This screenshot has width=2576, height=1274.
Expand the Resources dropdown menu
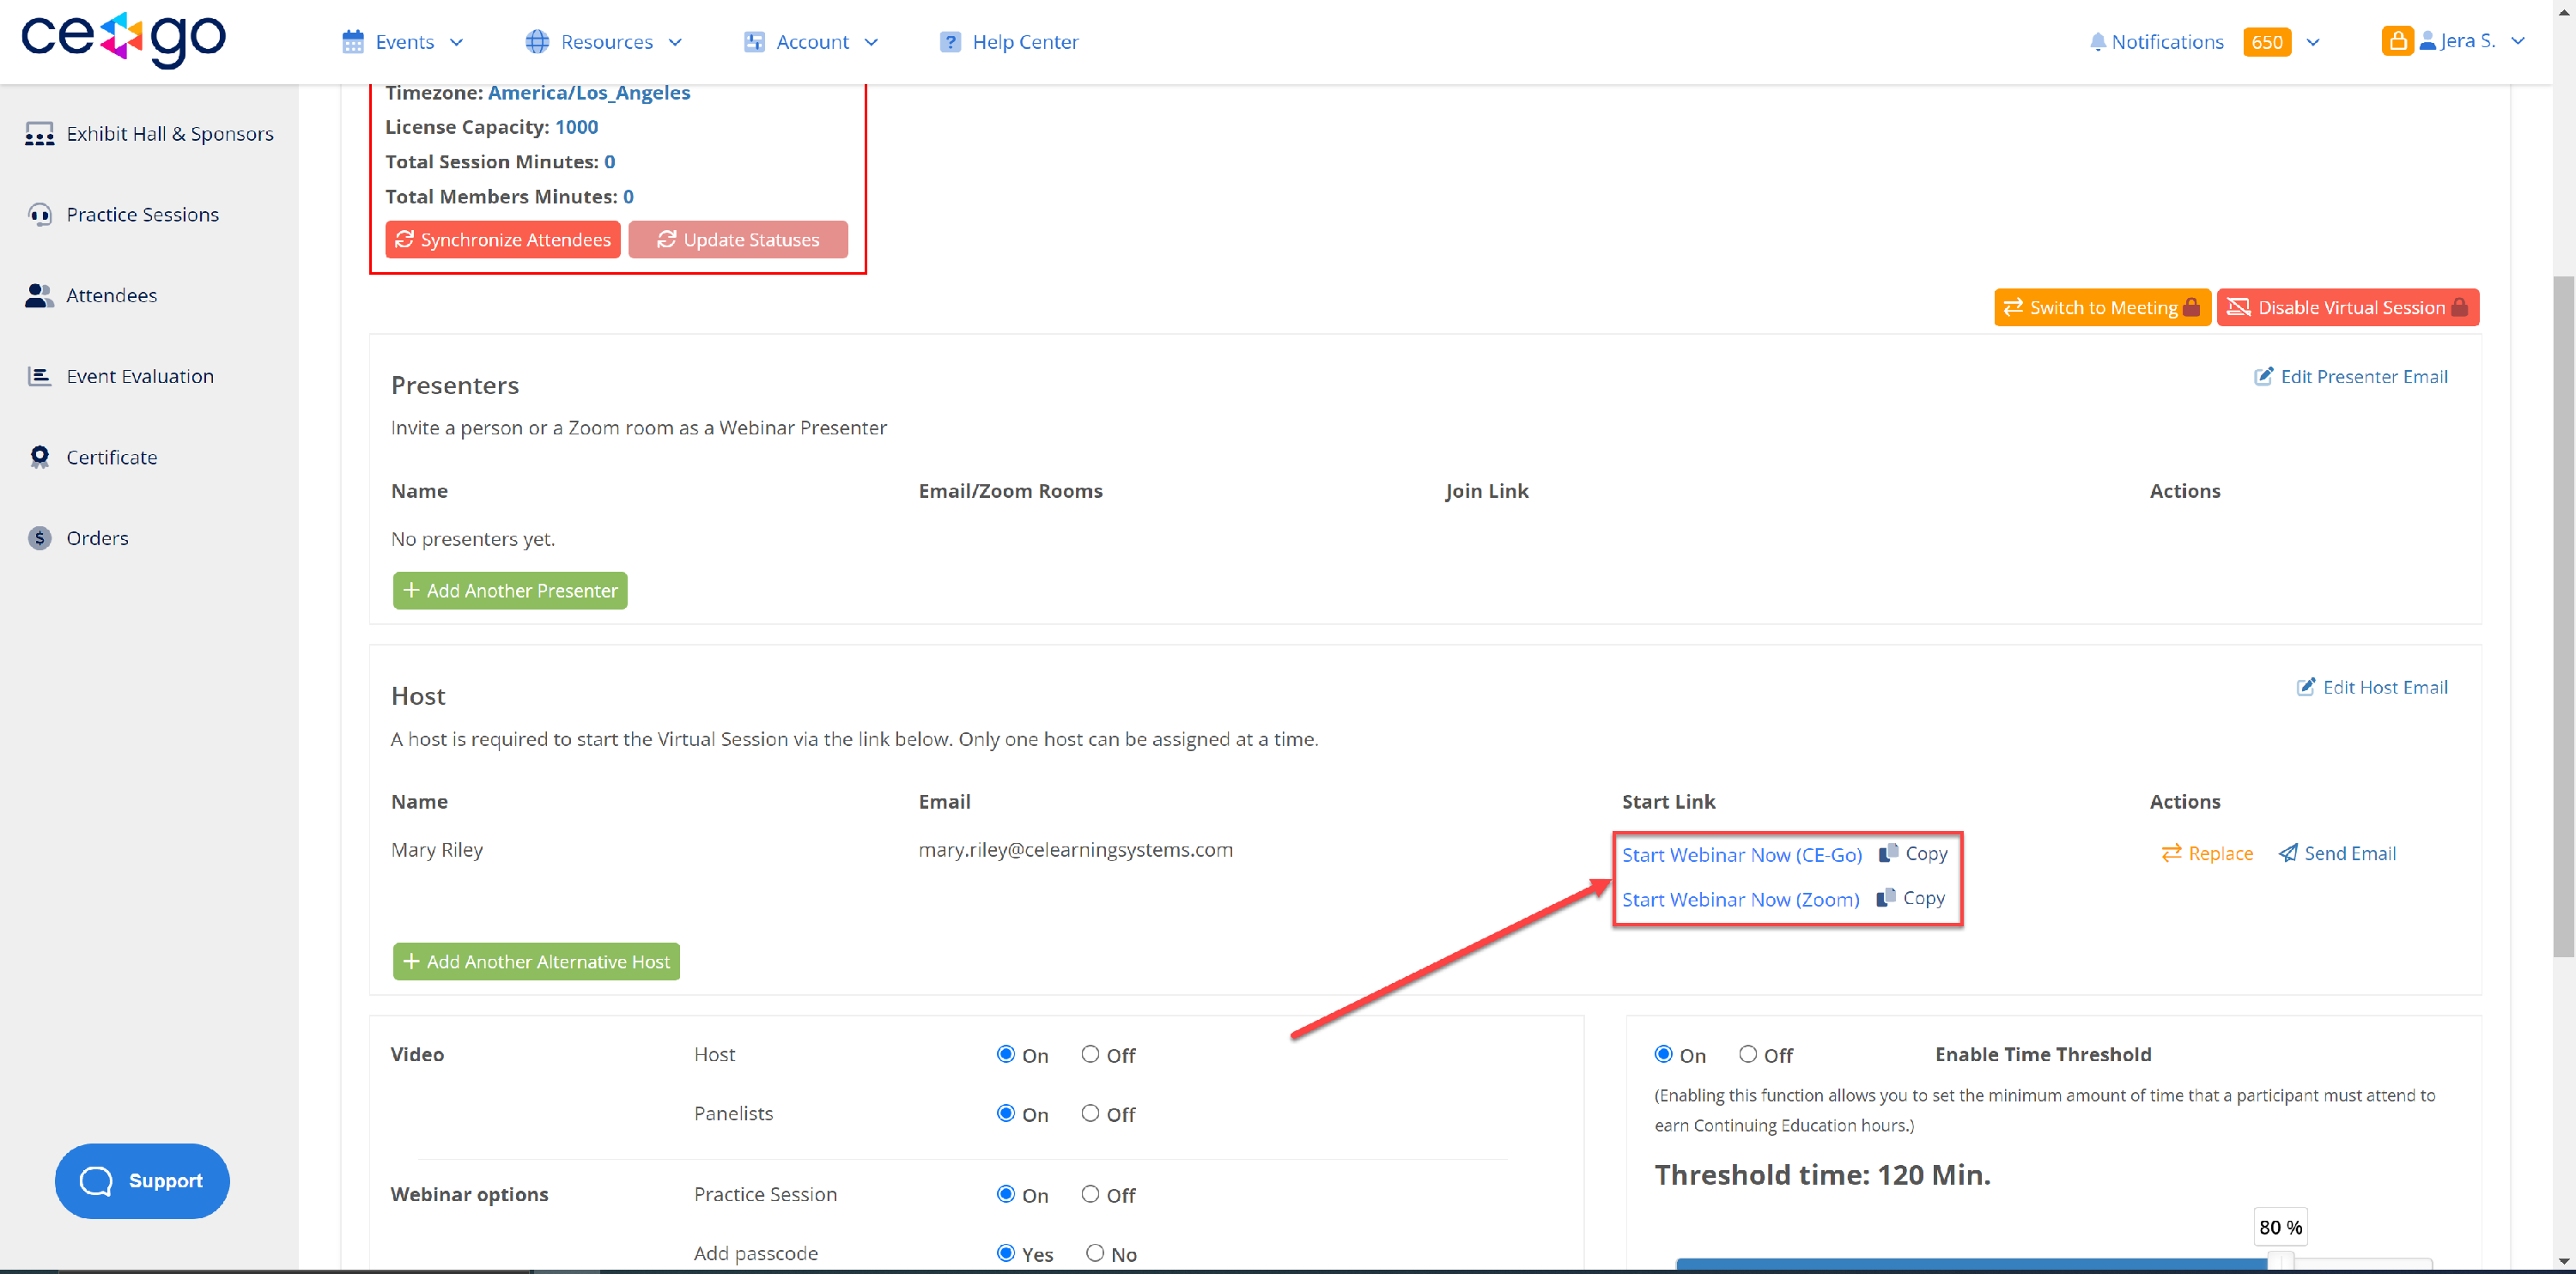pos(605,42)
